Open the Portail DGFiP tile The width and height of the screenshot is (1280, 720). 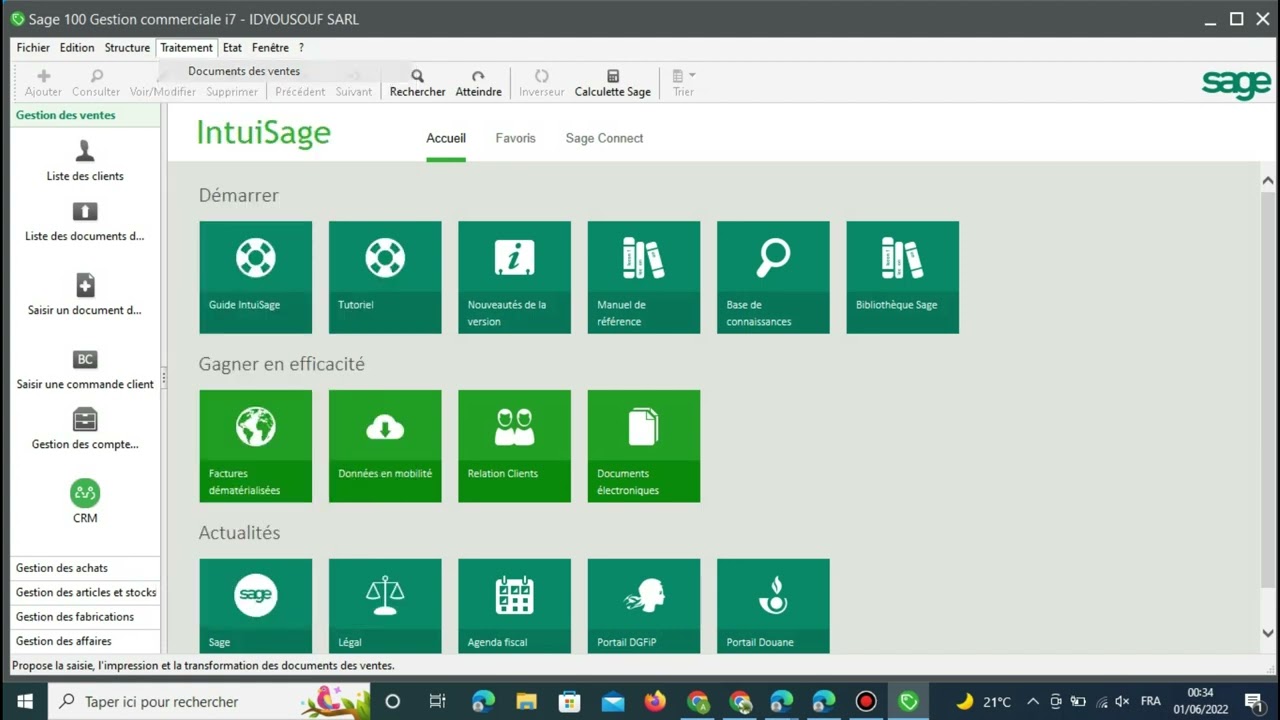coord(644,606)
